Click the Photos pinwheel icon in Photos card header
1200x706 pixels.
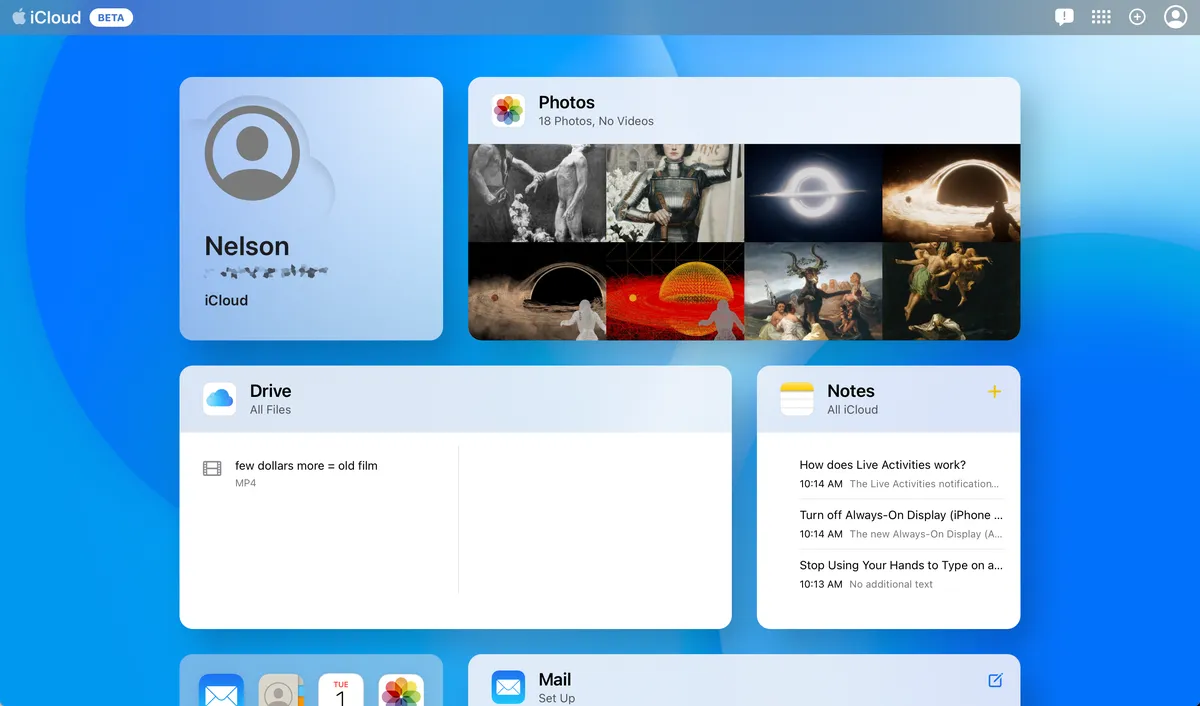(x=508, y=110)
